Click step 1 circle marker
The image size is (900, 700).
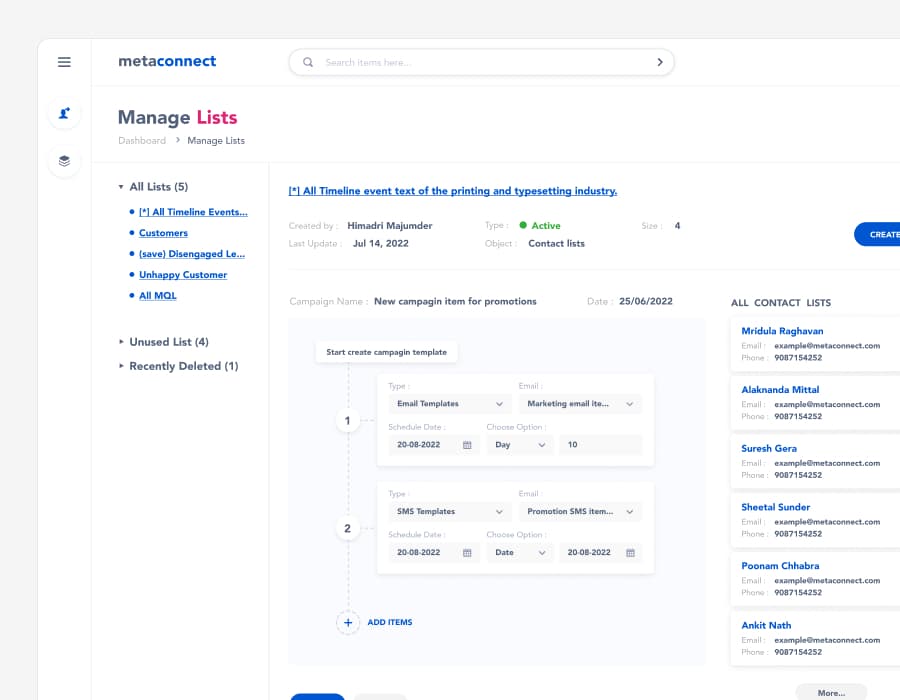coord(347,421)
